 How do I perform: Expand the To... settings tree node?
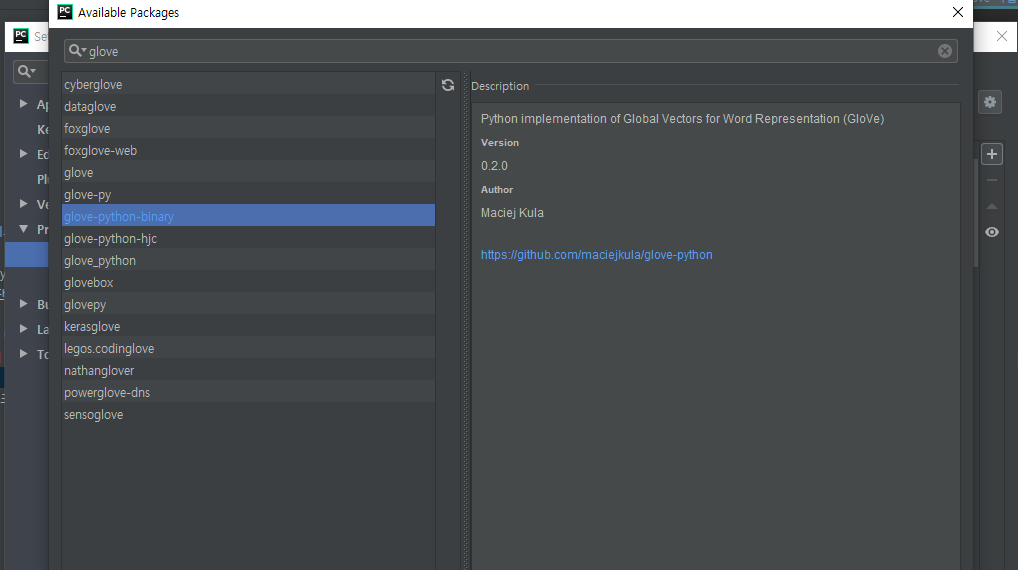pos(23,354)
